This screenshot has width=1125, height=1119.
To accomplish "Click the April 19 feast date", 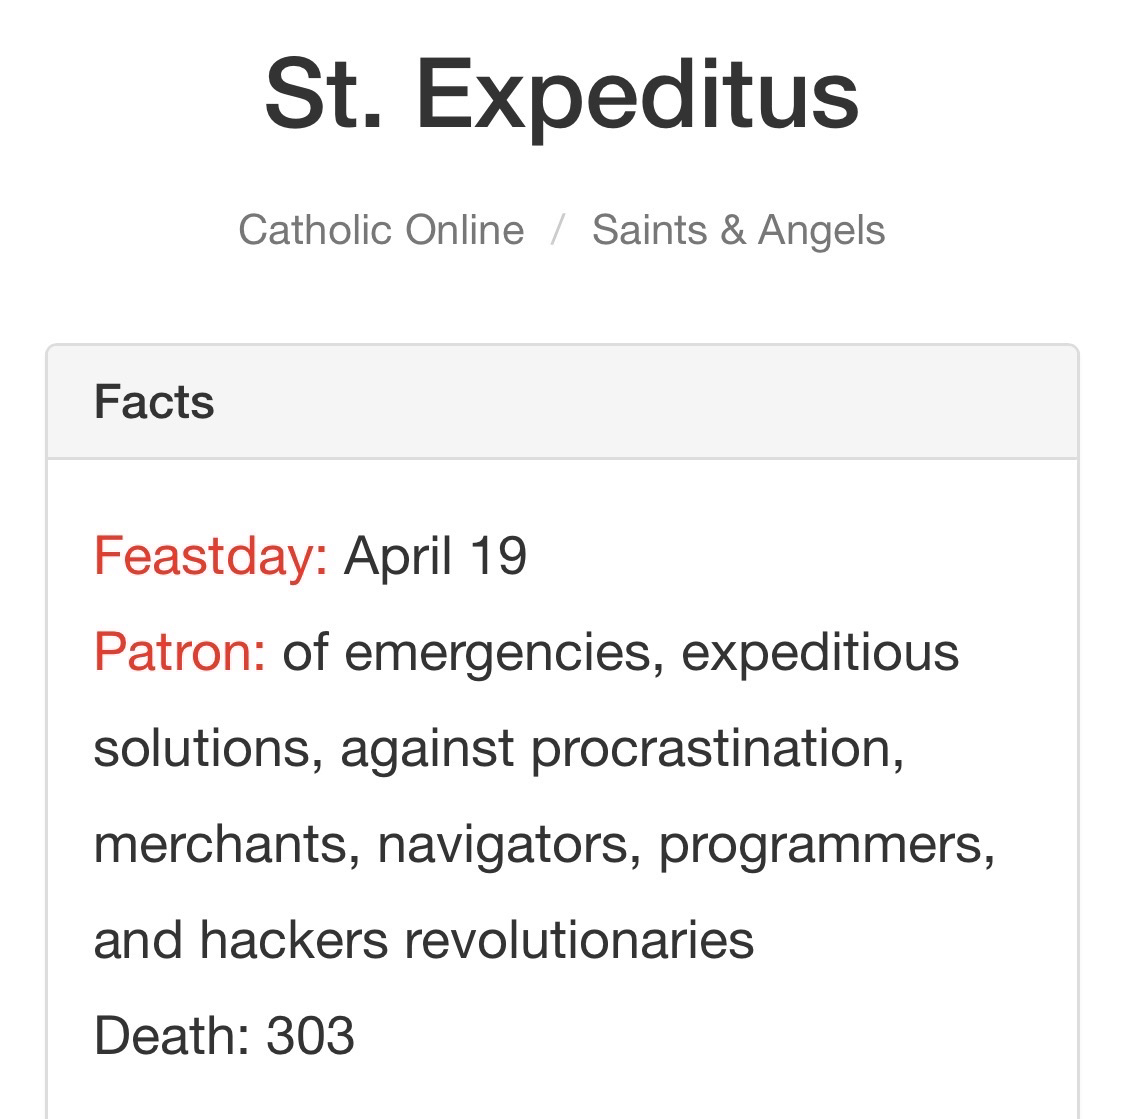I will point(435,556).
